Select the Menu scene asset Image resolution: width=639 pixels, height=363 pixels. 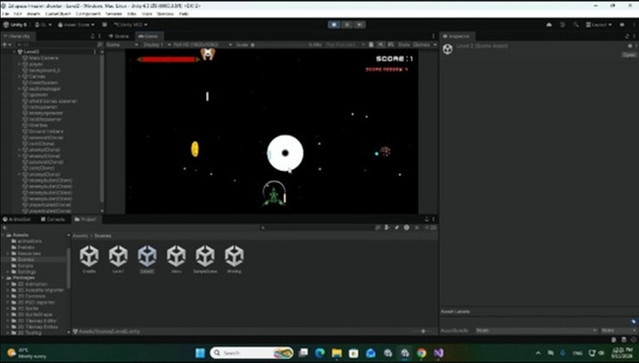click(x=176, y=259)
